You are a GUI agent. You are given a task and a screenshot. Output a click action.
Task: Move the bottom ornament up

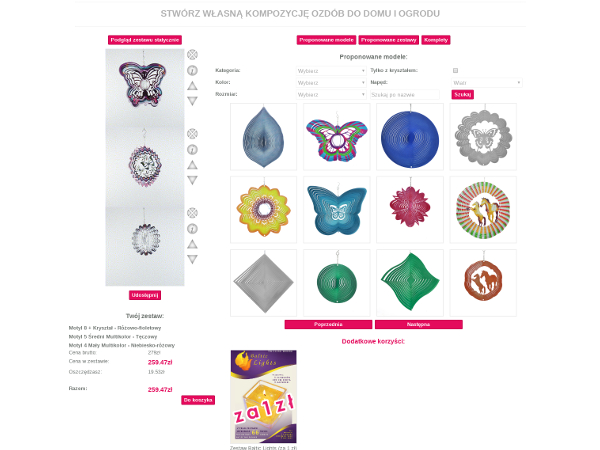[192, 244]
